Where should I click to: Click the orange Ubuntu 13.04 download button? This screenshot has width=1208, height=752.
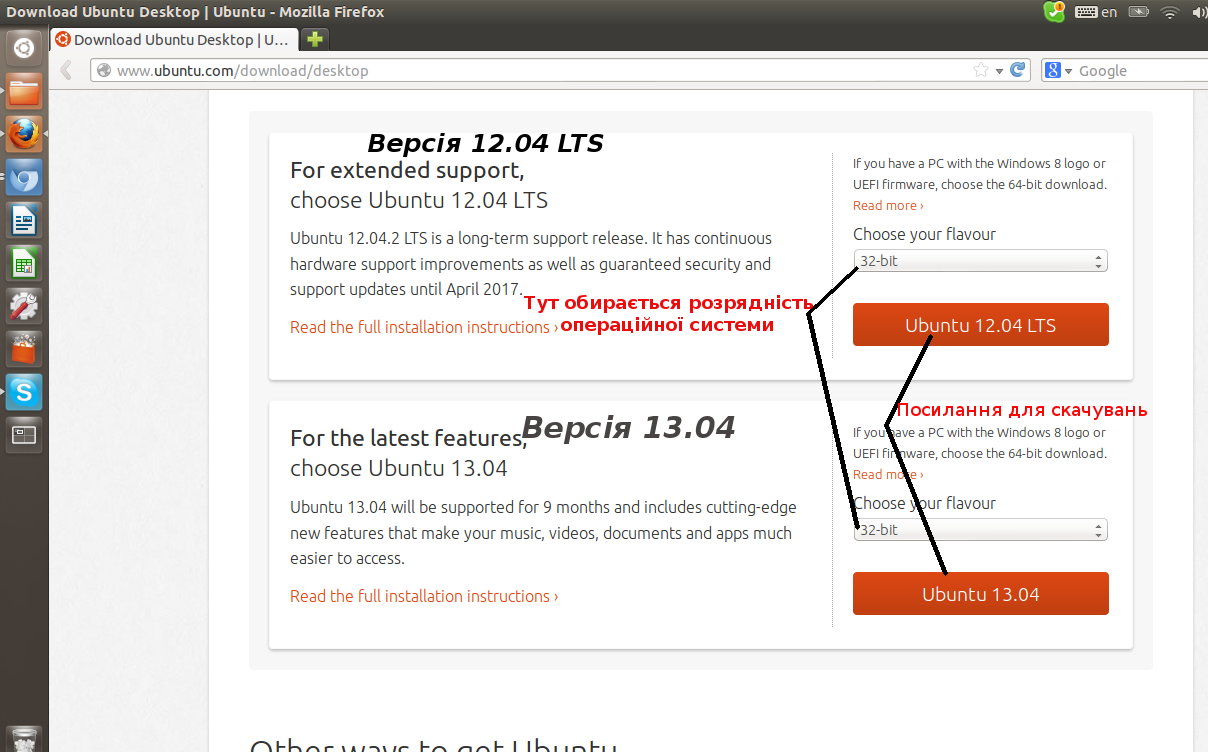point(981,594)
